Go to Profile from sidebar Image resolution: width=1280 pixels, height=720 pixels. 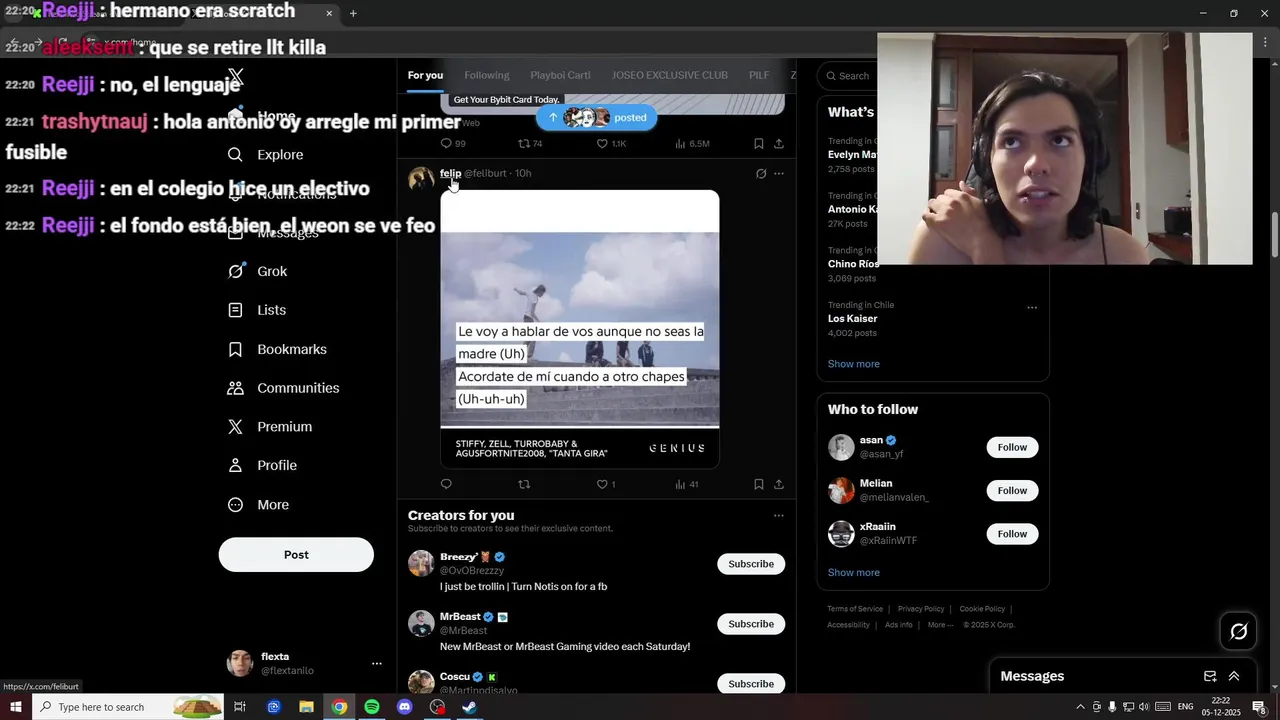coord(263,466)
